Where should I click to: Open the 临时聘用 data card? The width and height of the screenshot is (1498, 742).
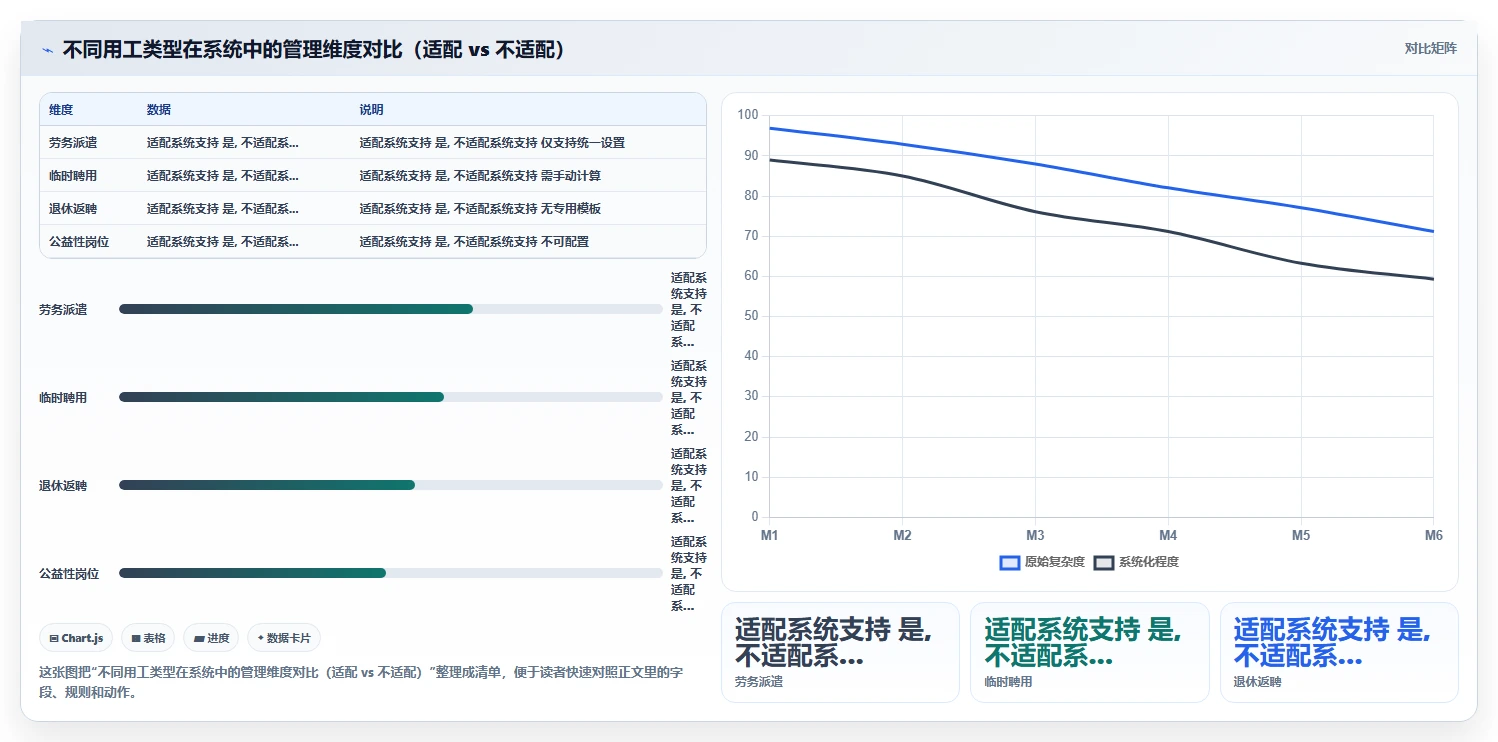pos(1089,652)
